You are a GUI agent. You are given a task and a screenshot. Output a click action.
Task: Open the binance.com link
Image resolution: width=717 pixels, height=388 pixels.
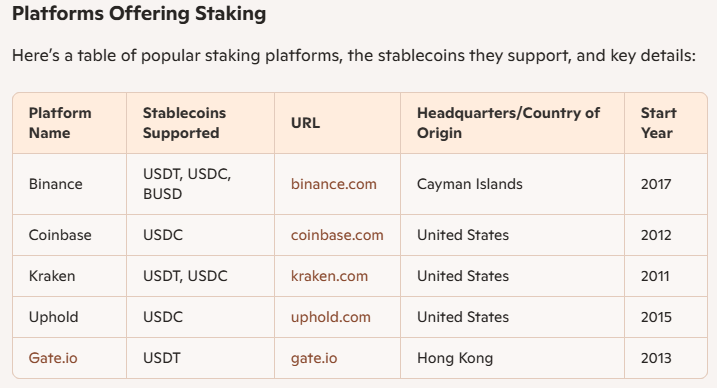tap(333, 184)
